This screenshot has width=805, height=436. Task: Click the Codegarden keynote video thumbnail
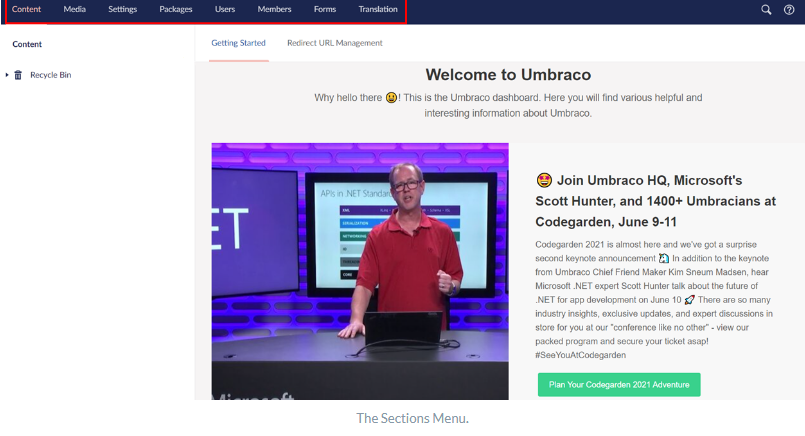pyautogui.click(x=360, y=271)
